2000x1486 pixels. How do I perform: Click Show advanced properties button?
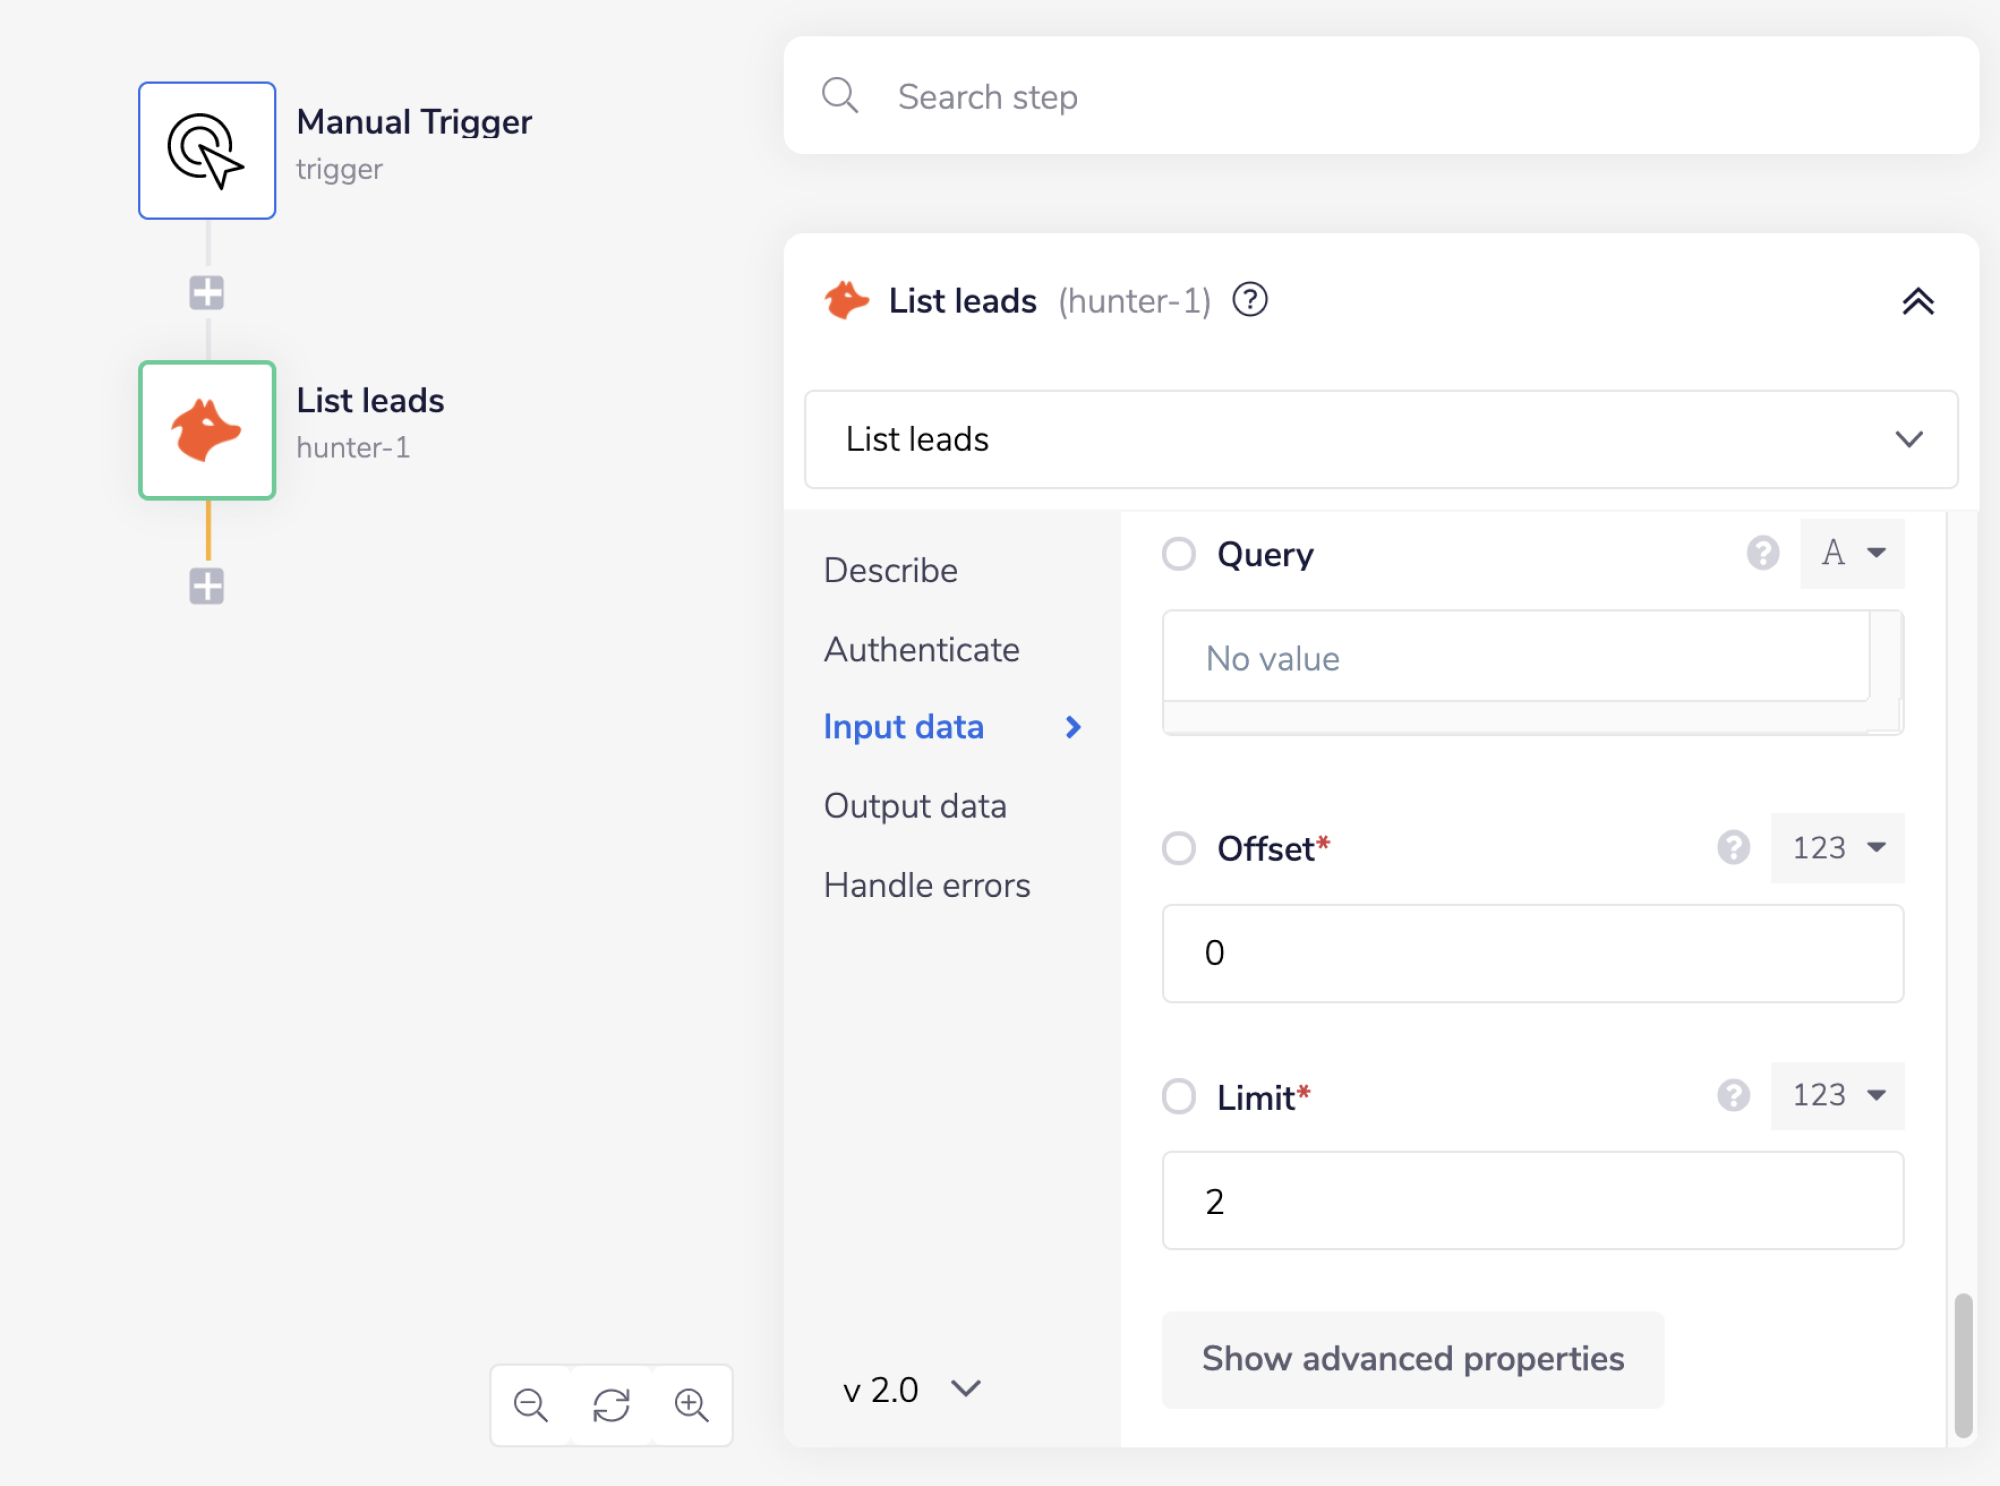click(x=1412, y=1359)
